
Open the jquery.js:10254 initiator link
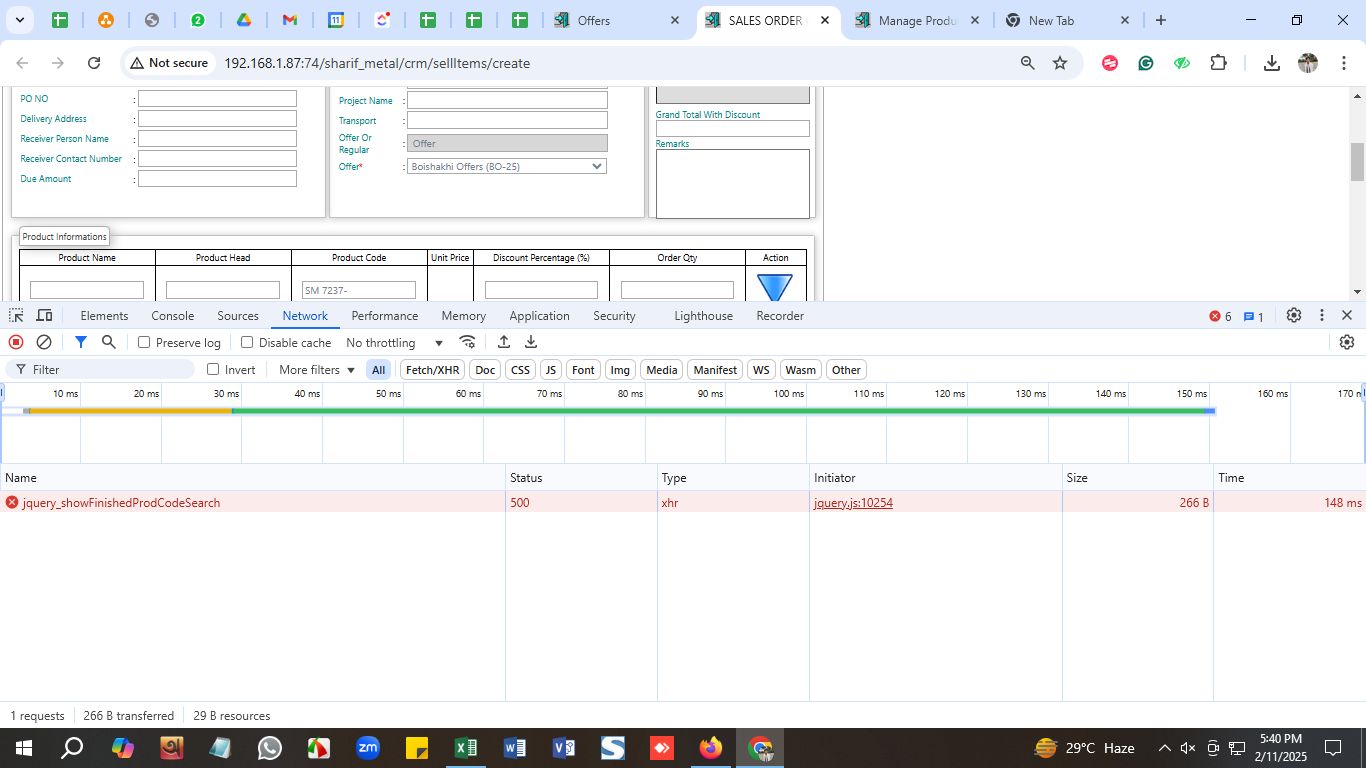853,503
